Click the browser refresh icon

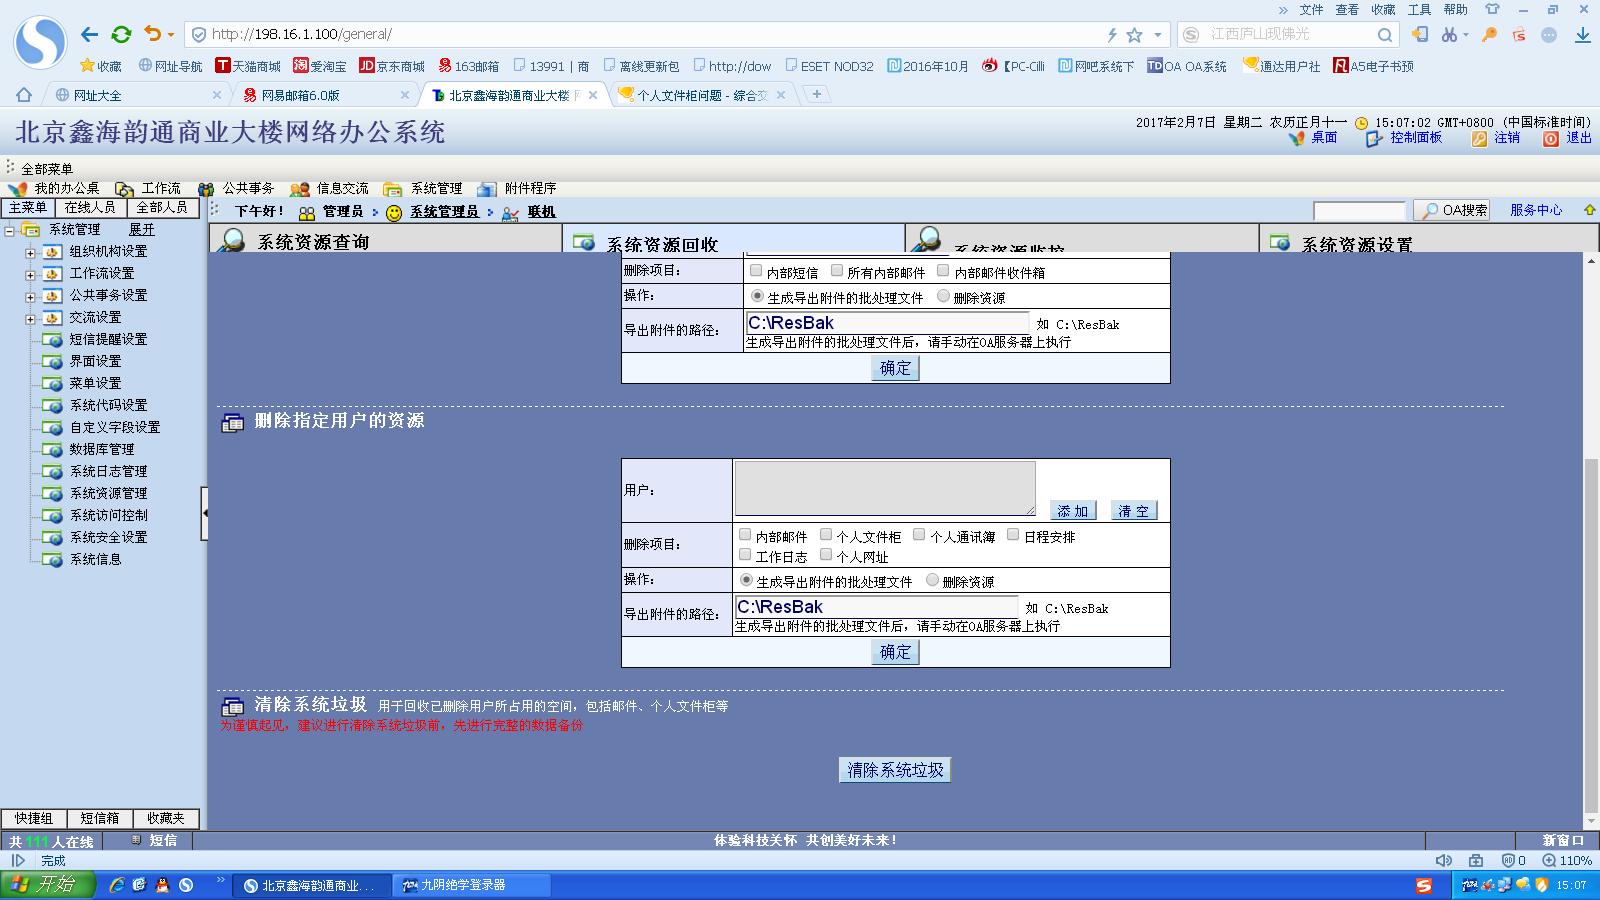point(121,34)
